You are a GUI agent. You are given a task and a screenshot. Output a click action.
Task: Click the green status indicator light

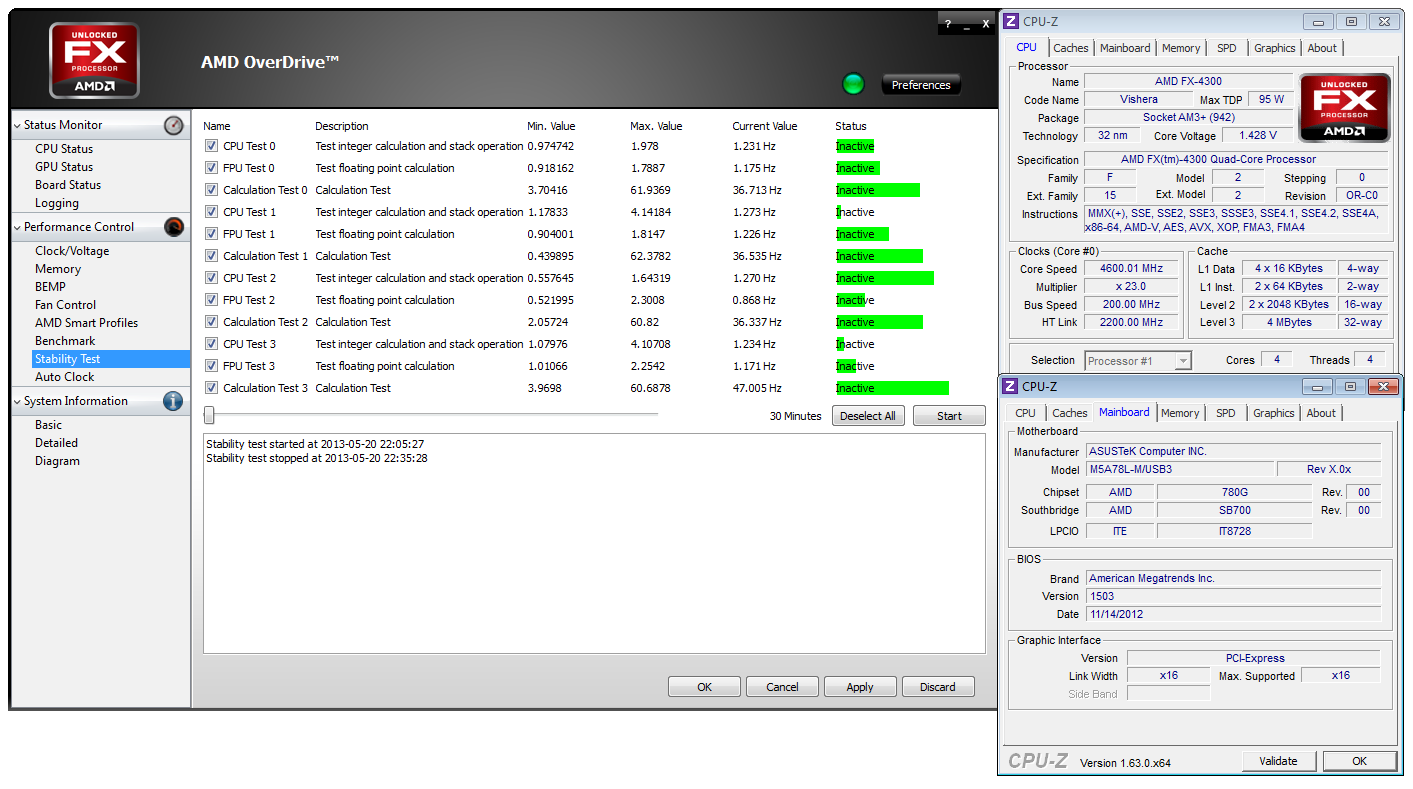(x=853, y=84)
